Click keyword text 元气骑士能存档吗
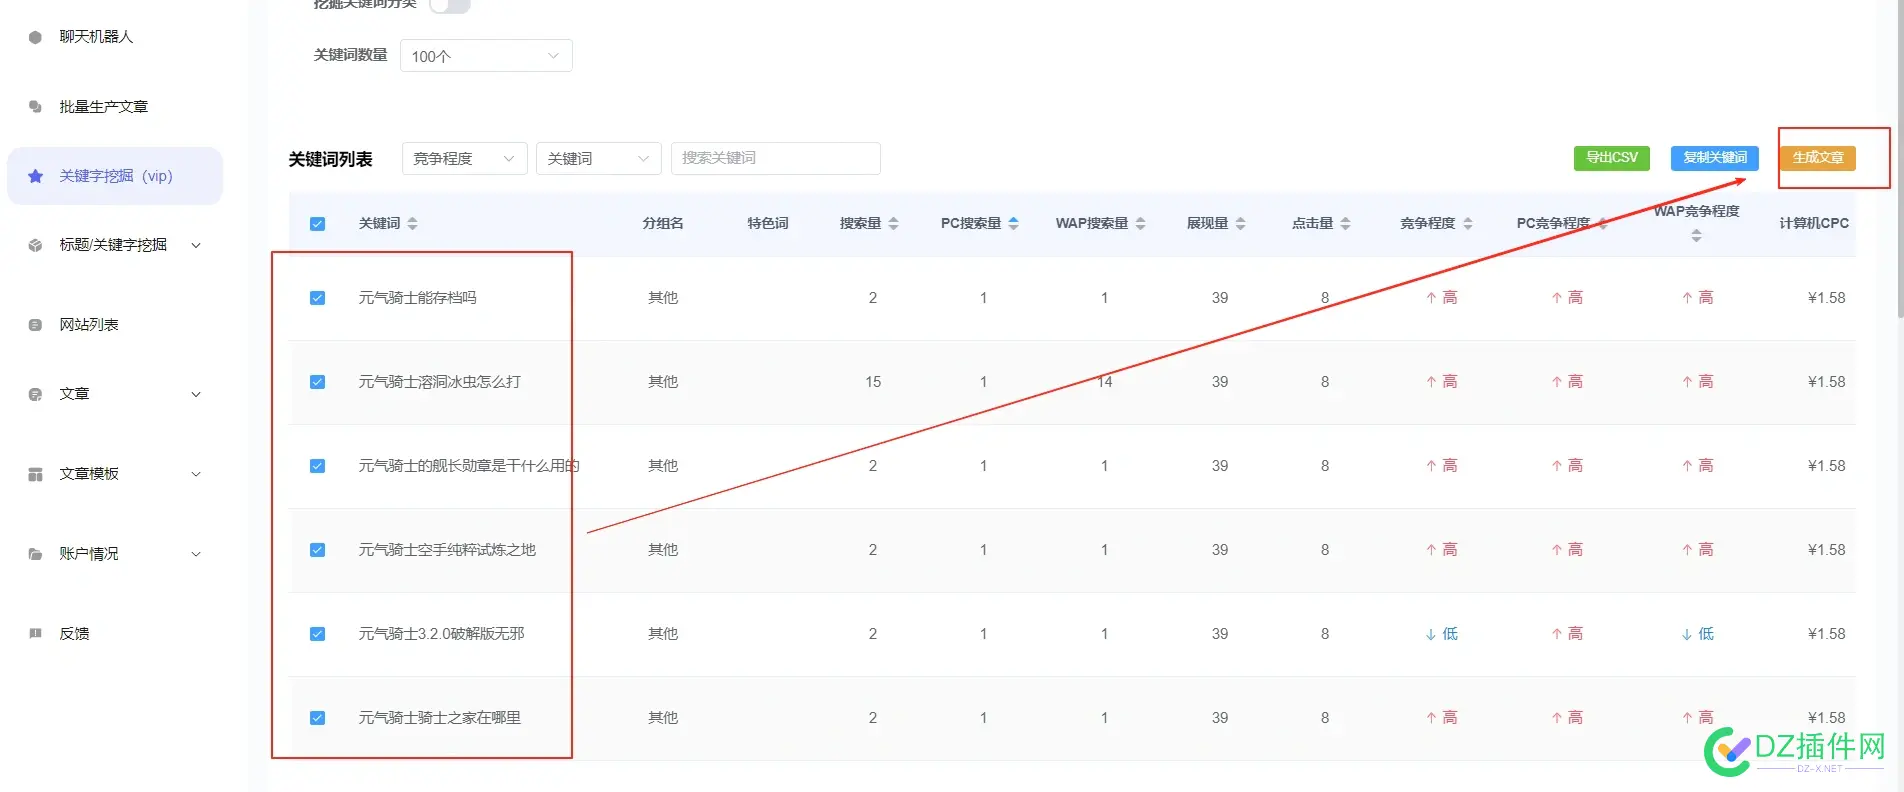Viewport: 1904px width, 792px height. pyautogui.click(x=417, y=298)
